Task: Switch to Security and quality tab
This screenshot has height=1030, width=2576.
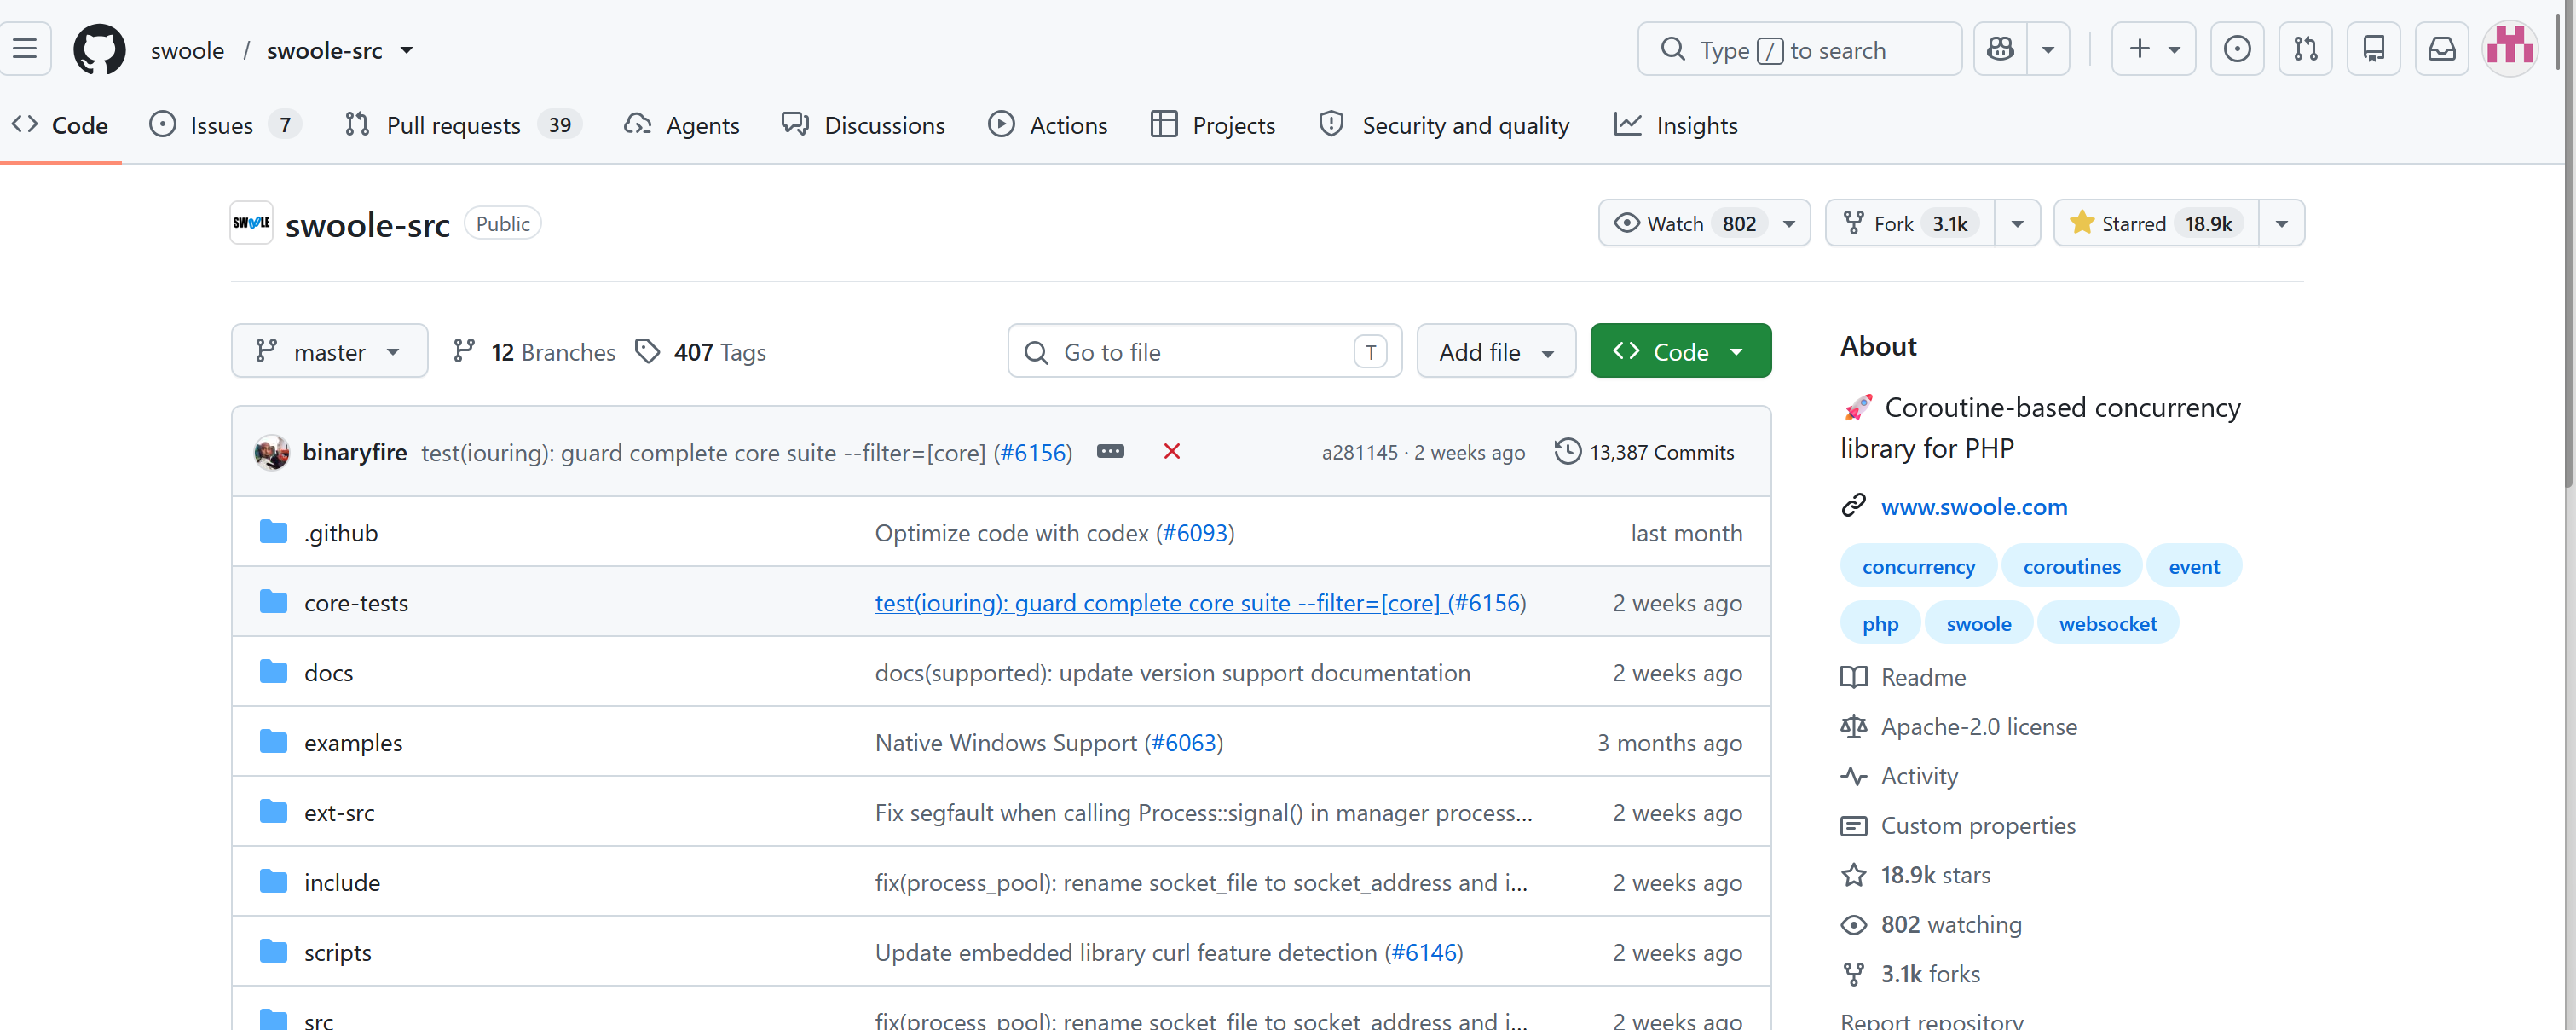Action: [x=1444, y=125]
